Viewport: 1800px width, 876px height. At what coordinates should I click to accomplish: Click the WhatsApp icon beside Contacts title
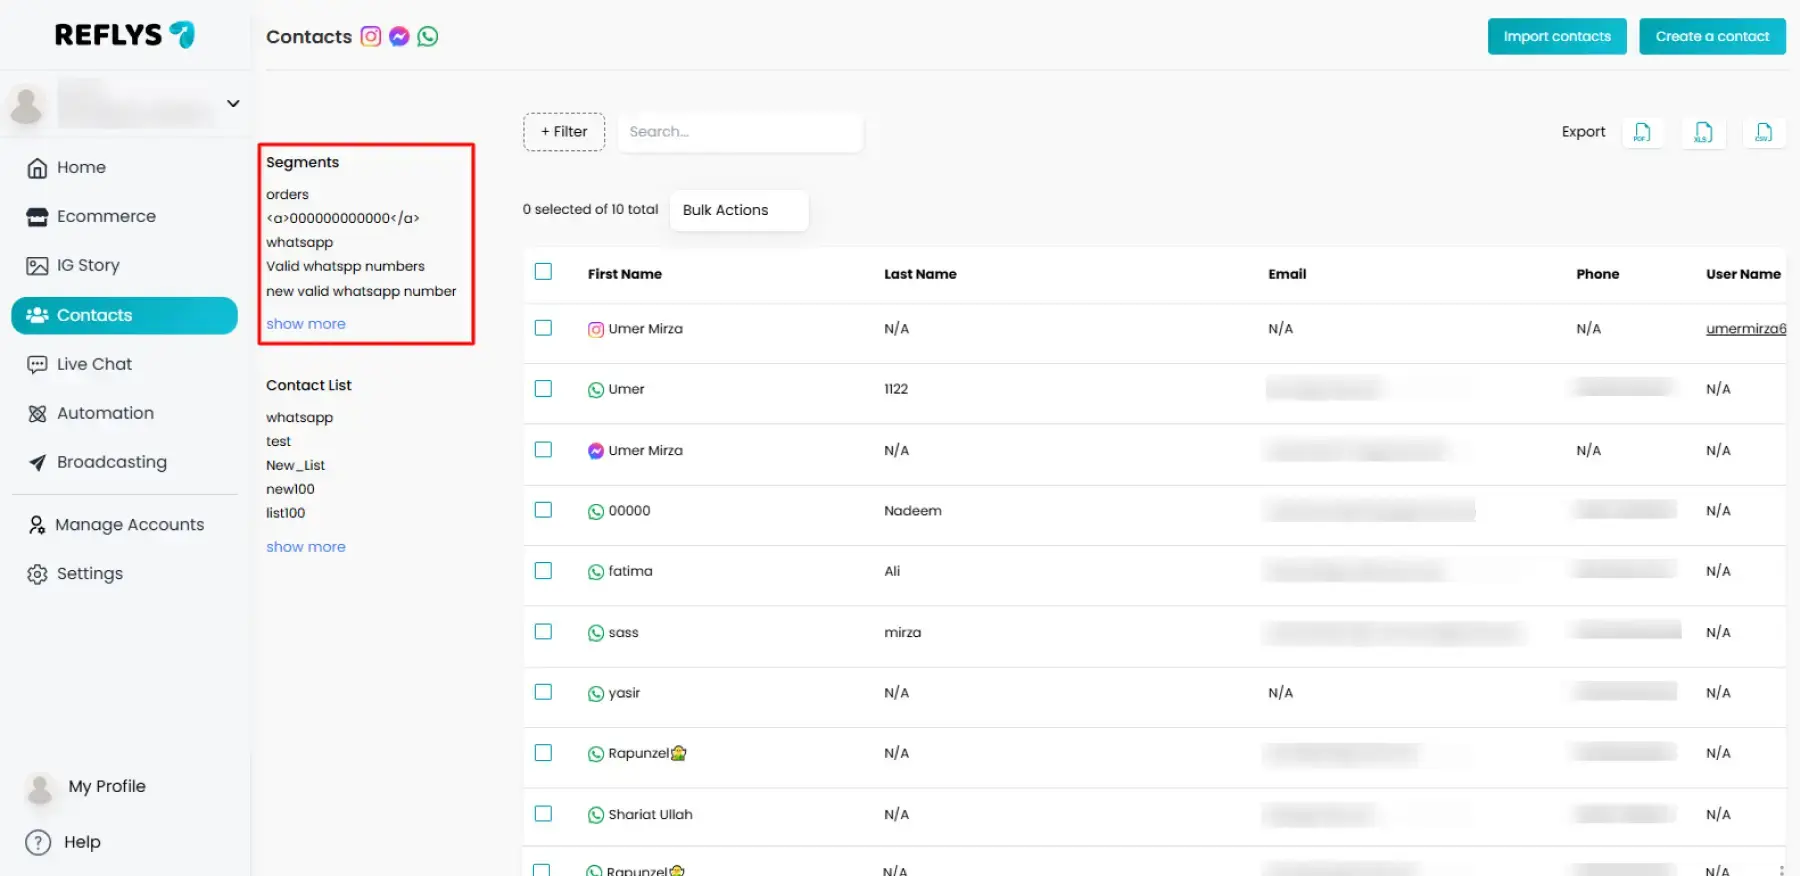428,37
